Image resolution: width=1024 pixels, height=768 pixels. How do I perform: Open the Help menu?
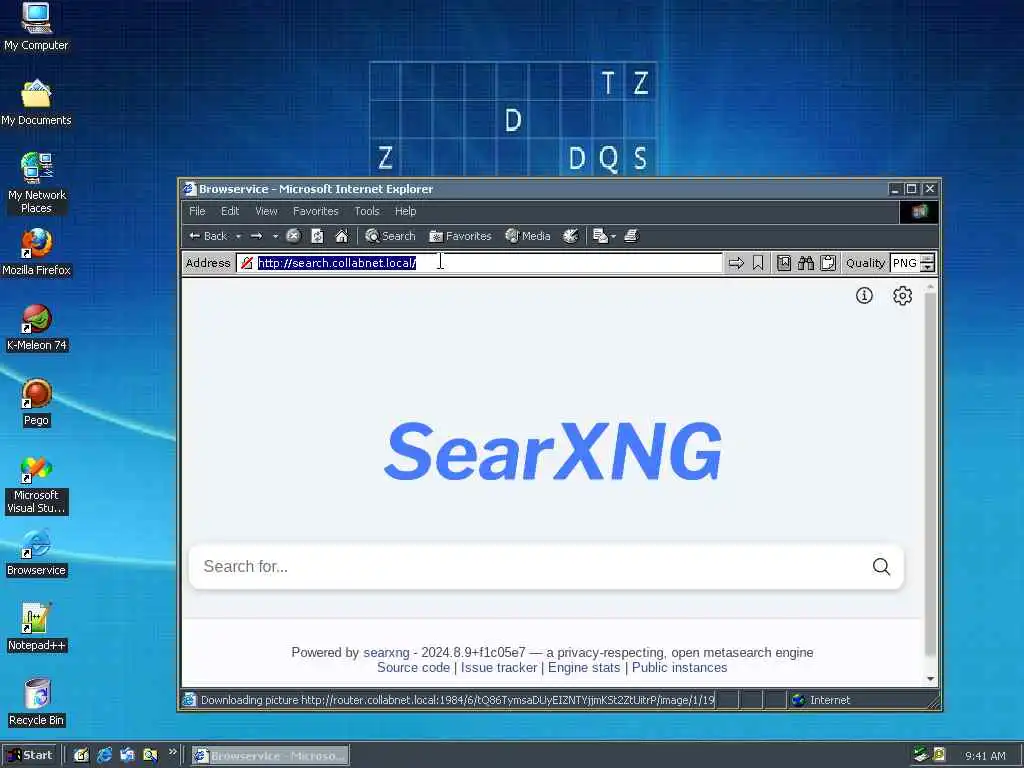click(x=406, y=211)
